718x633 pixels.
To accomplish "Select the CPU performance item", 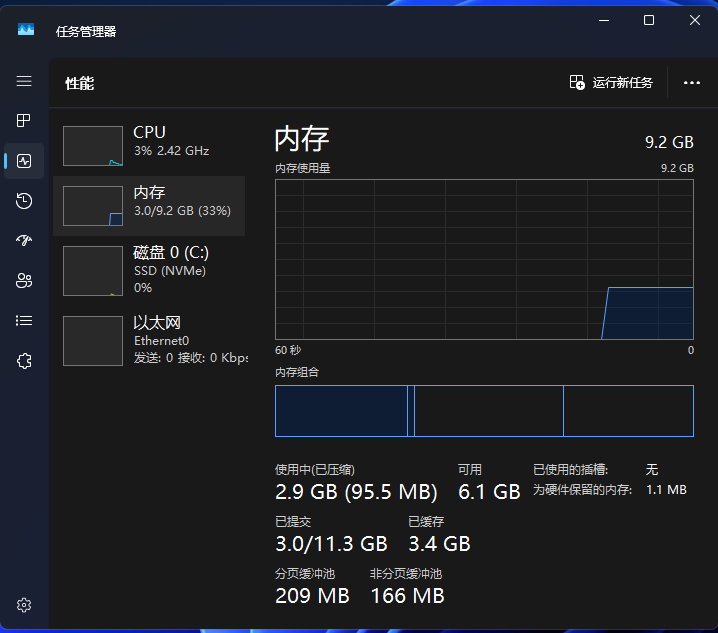I will click(150, 145).
